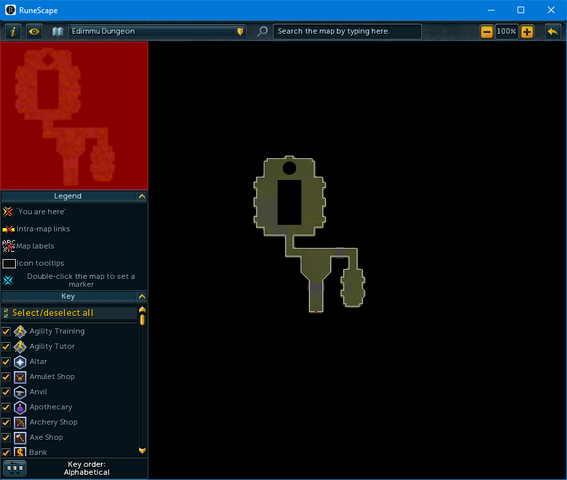Collapse the Key section
567x480 pixels.
[142, 297]
